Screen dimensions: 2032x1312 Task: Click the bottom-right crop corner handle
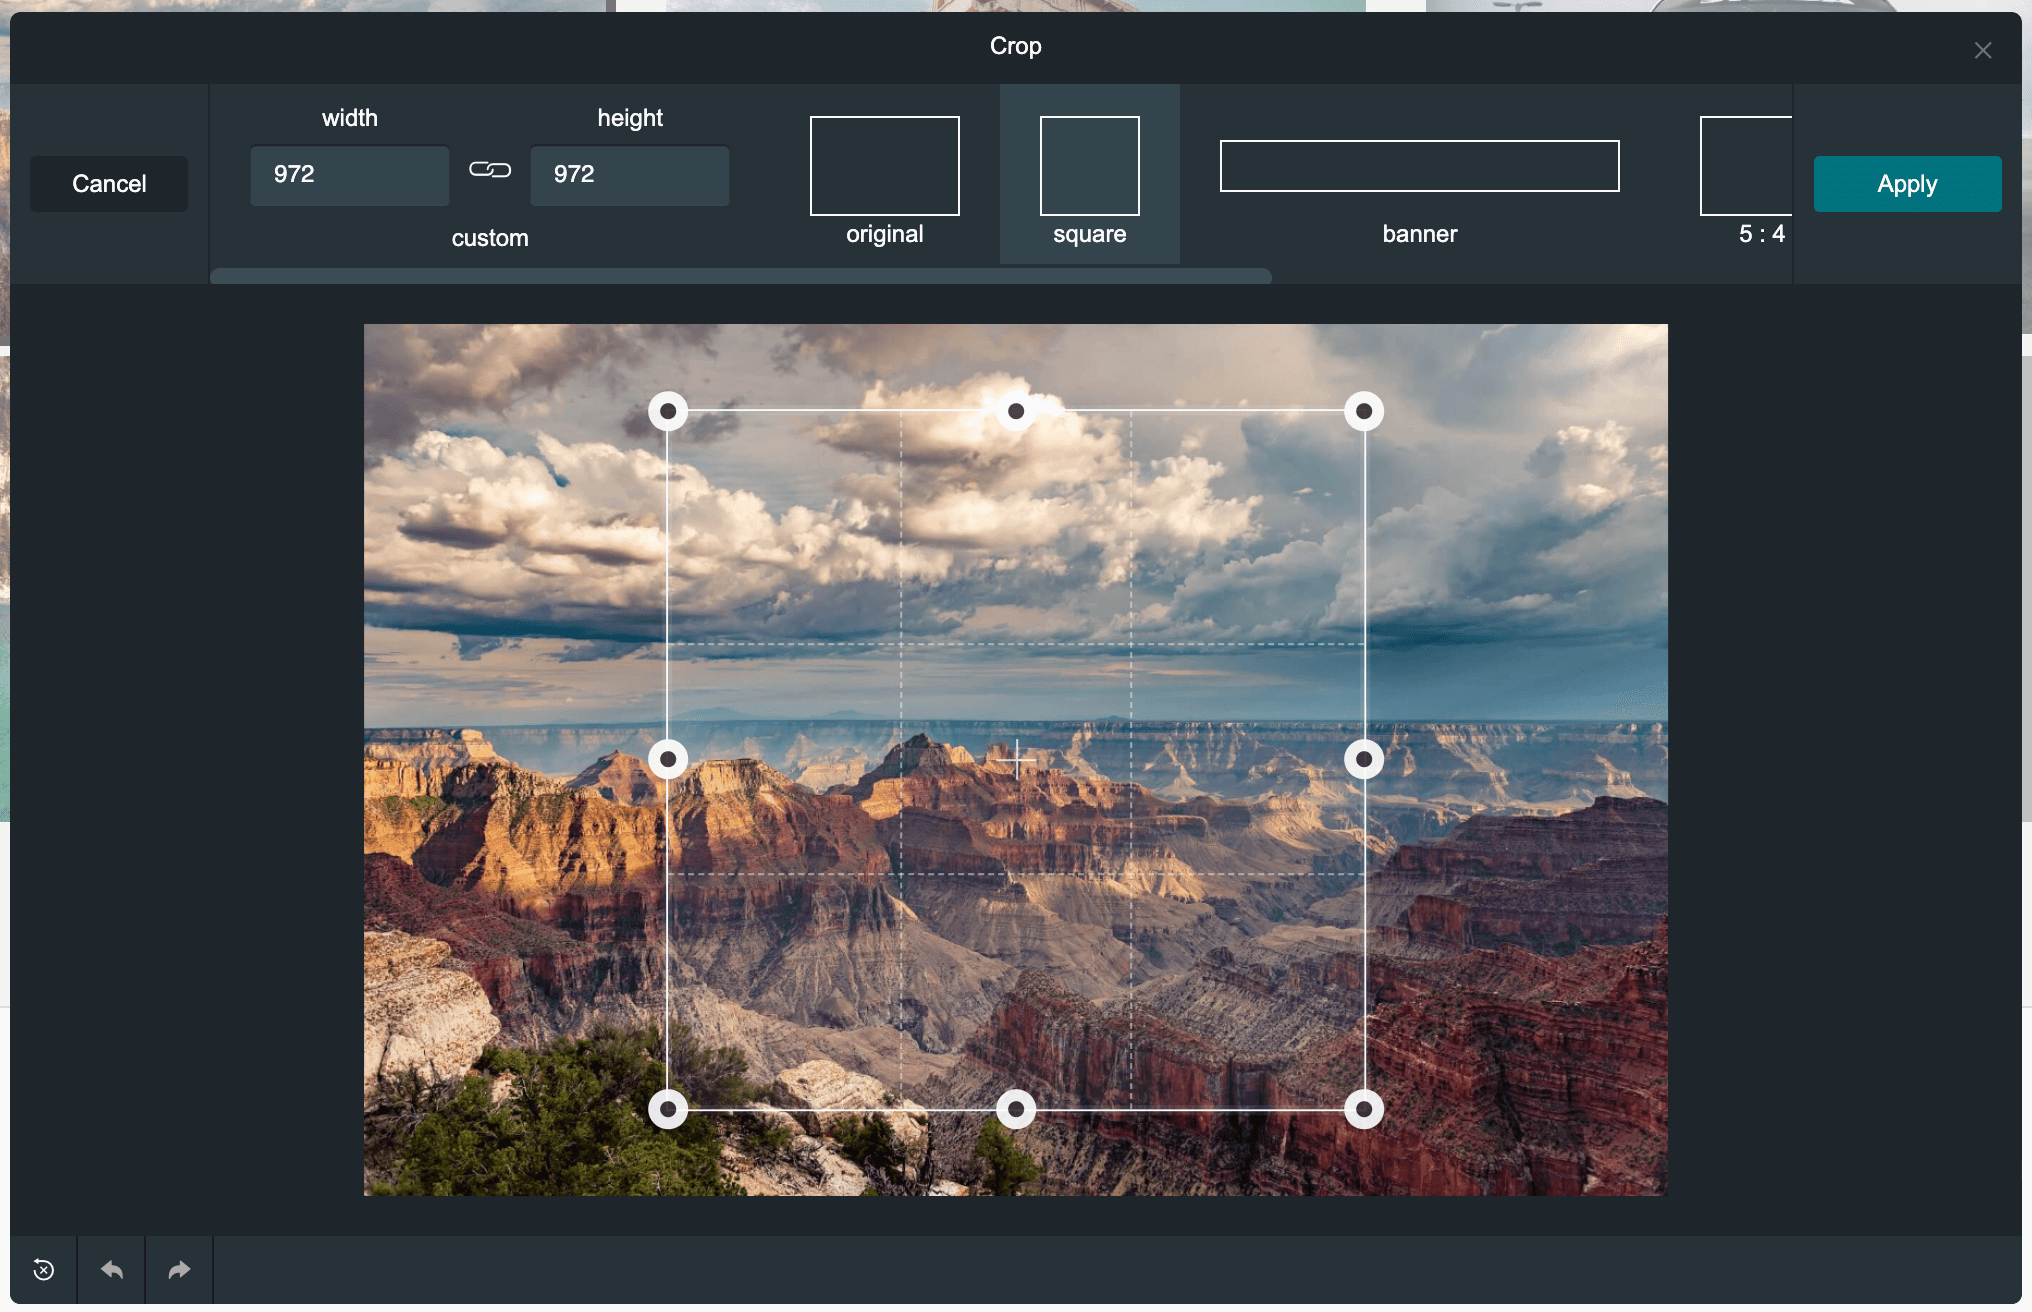click(x=1364, y=1109)
